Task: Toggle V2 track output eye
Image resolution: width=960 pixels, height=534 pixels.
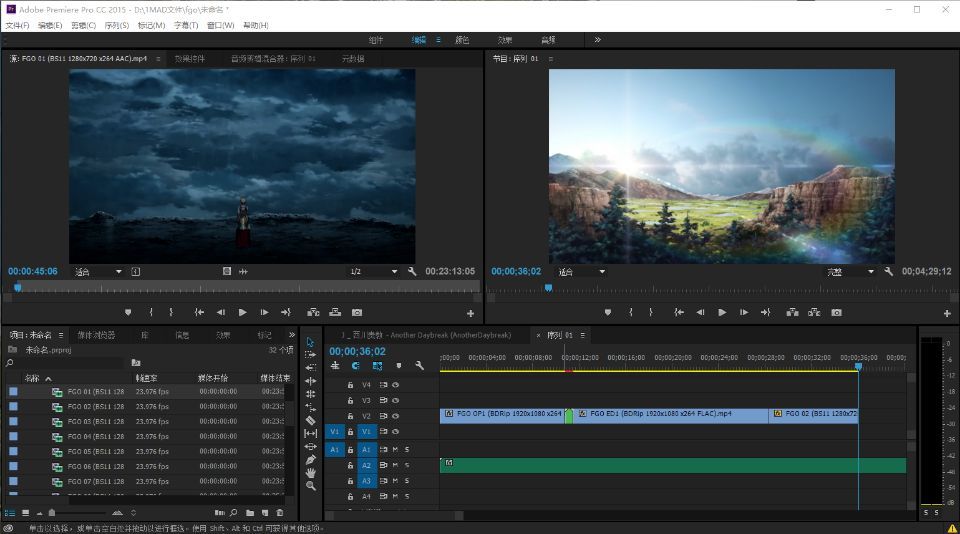Action: tap(396, 416)
